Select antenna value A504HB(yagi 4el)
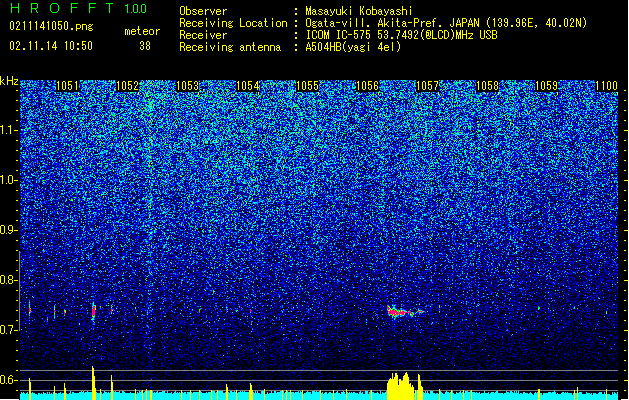Screen dimensions: 629x400 pos(353,47)
